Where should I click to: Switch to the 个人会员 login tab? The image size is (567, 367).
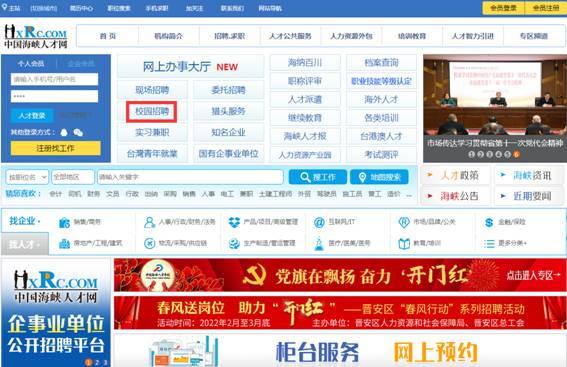[31, 64]
